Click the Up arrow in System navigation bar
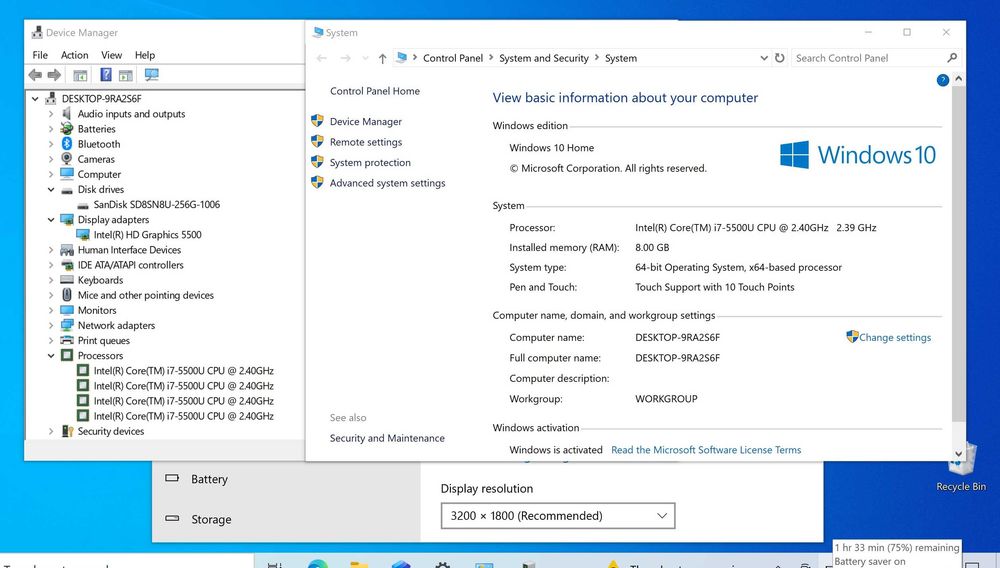 pos(382,59)
